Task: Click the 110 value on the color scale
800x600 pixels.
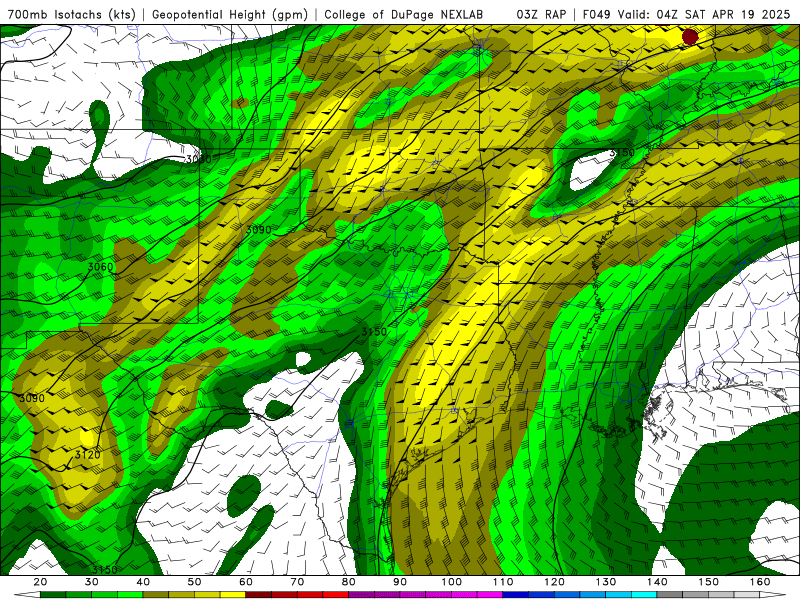Action: coord(503,582)
